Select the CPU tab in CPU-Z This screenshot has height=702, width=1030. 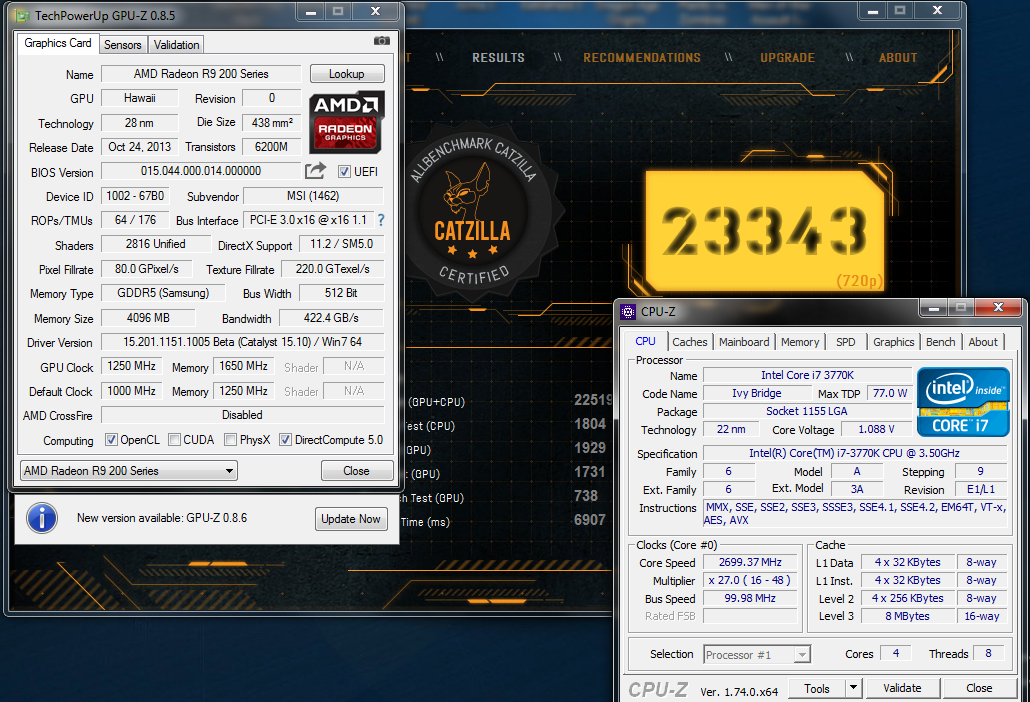645,341
